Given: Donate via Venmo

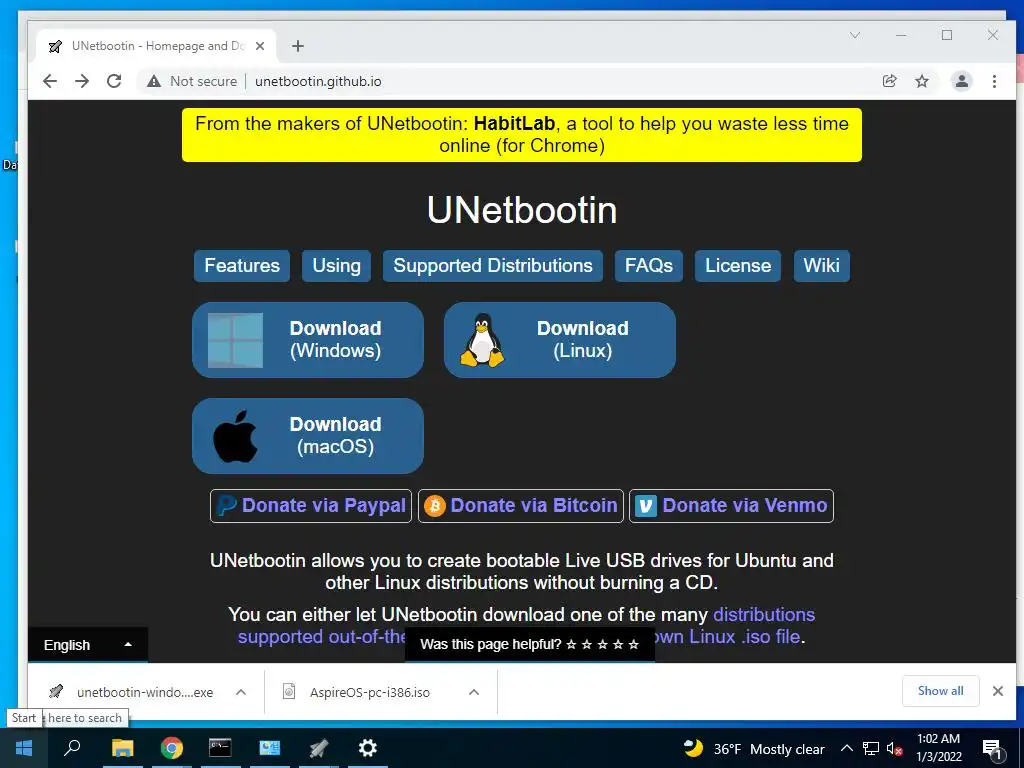Looking at the screenshot, I should 731,505.
